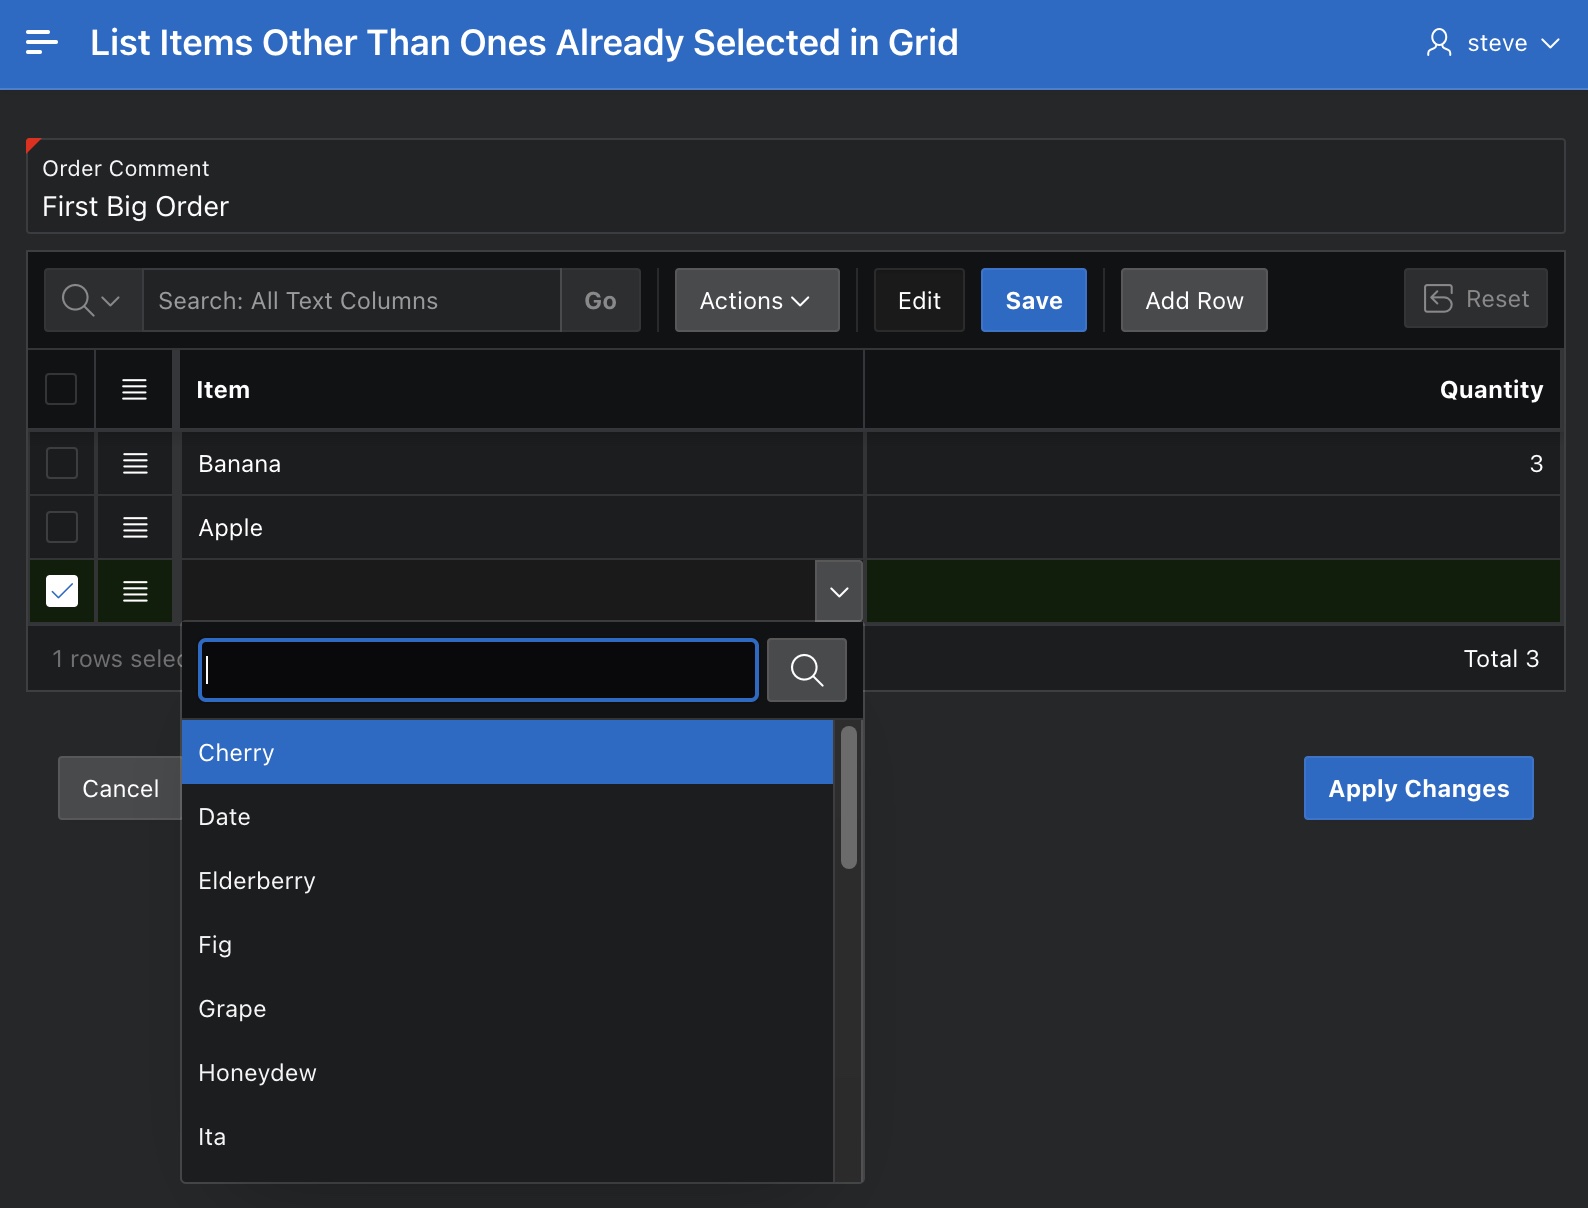Open the Actions dropdown menu
The image size is (1588, 1208).
756,300
